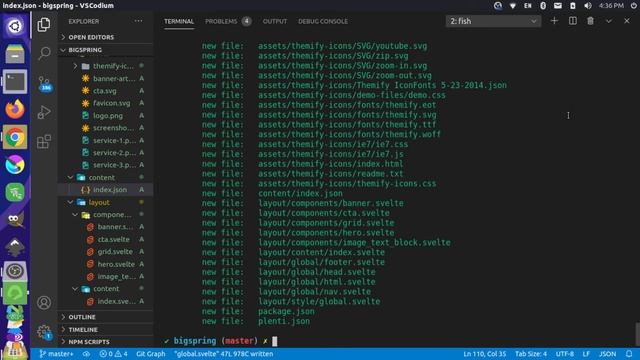Expand the OPEN EDITORS section

click(106, 37)
